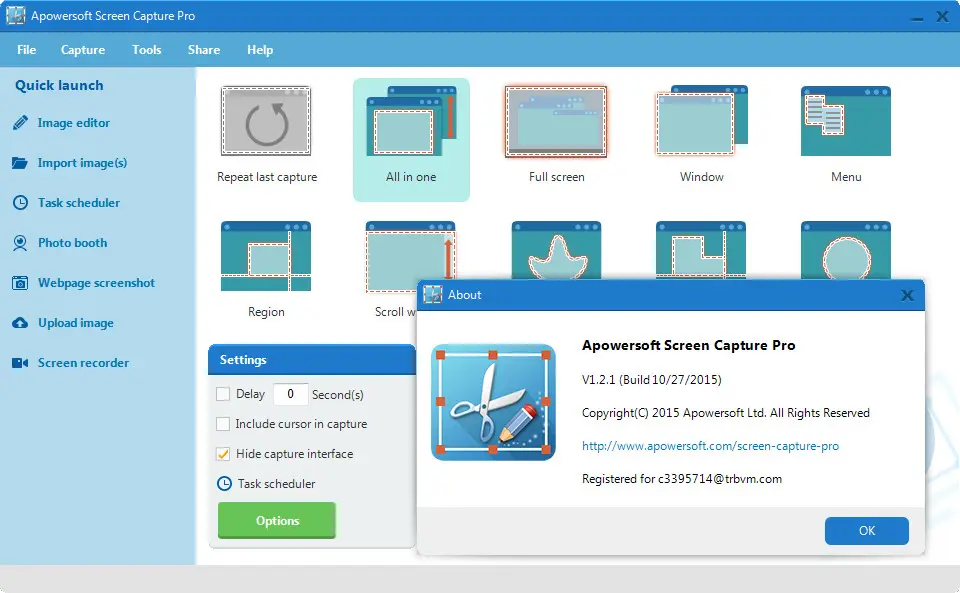This screenshot has width=960, height=593.
Task: Click the 'Apowersoft Screen Capture Pro' About heading
Action: pyautogui.click(x=688, y=345)
